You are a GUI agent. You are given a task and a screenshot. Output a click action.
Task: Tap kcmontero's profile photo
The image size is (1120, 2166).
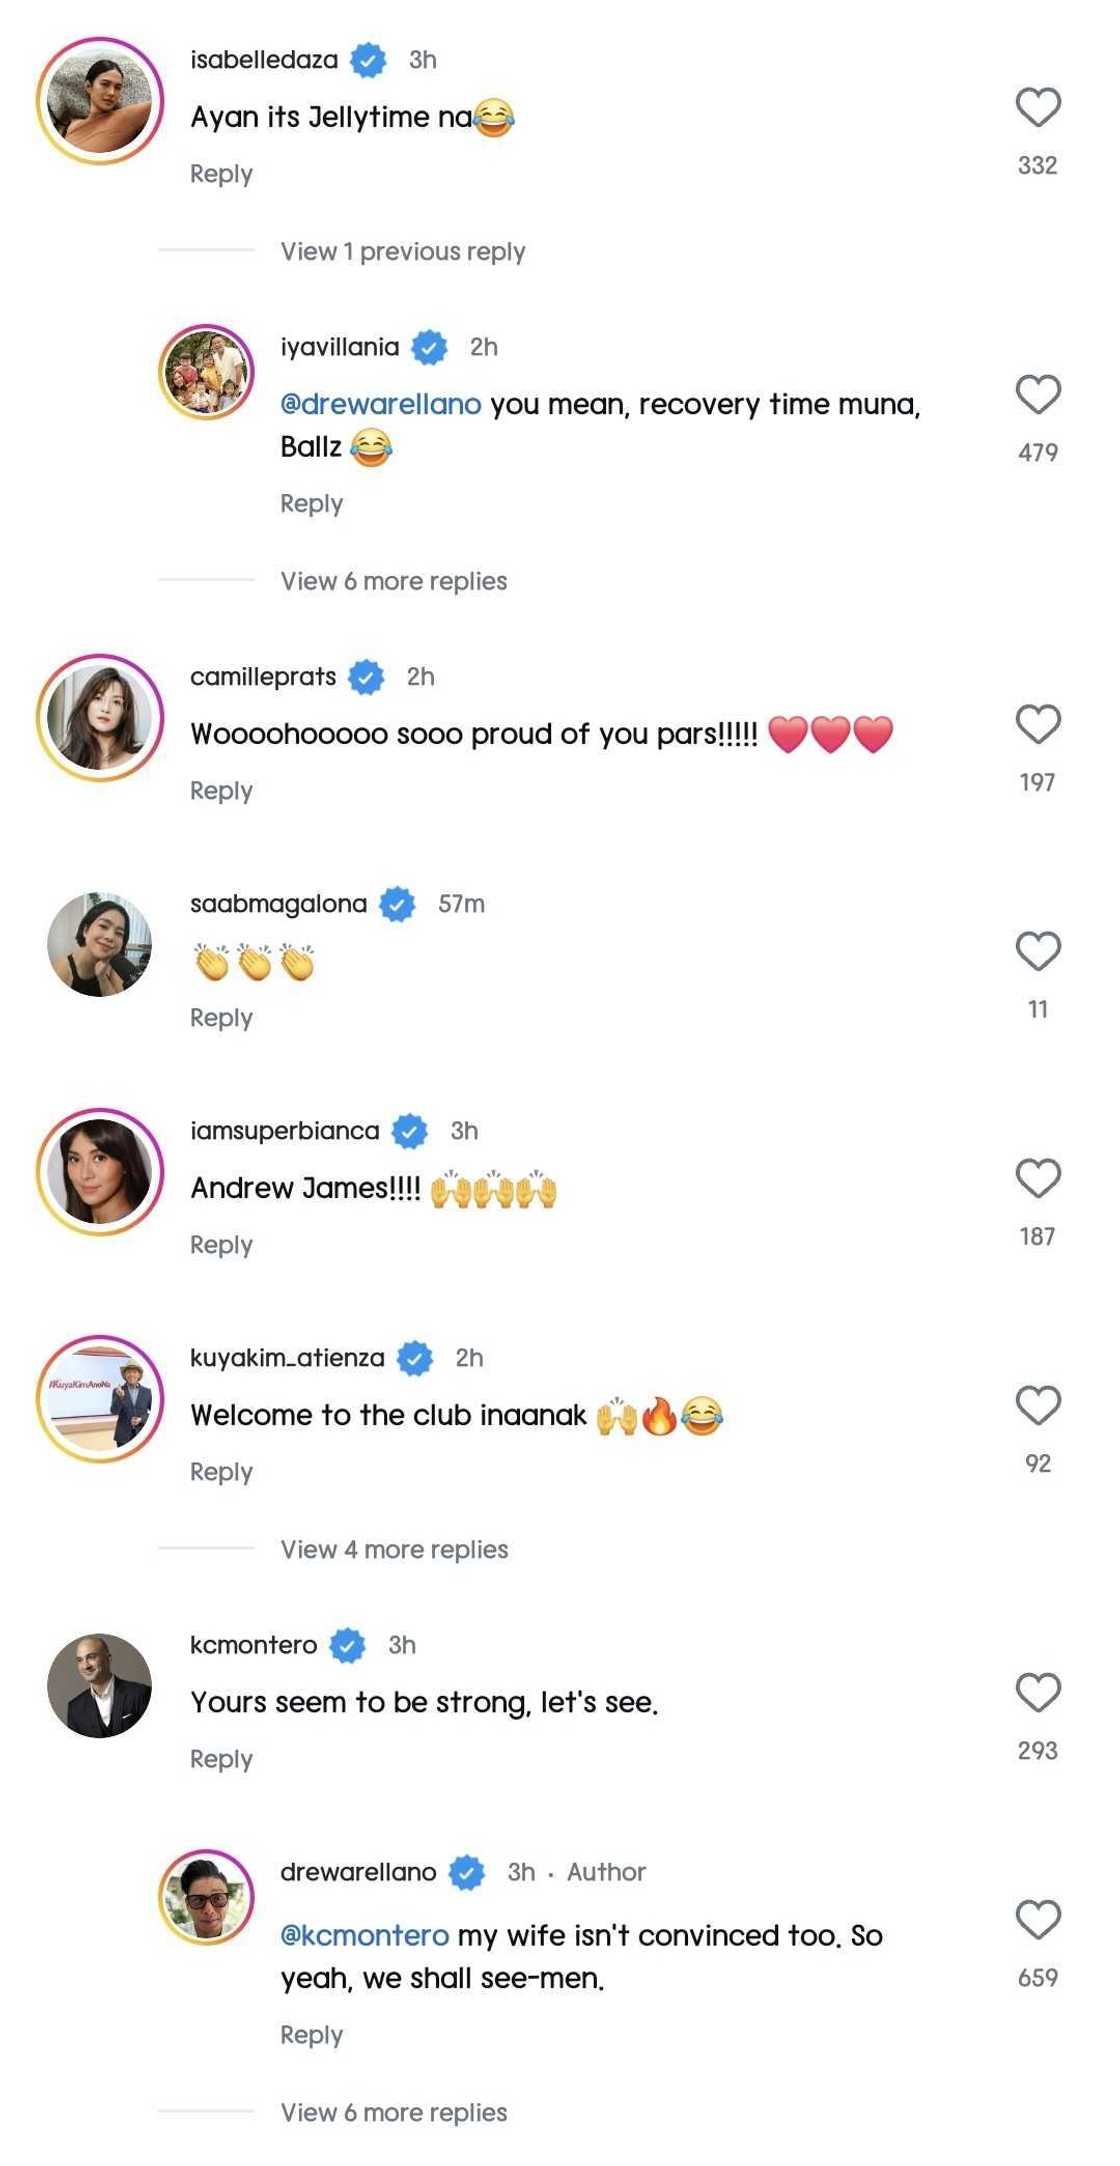pyautogui.click(x=100, y=1686)
